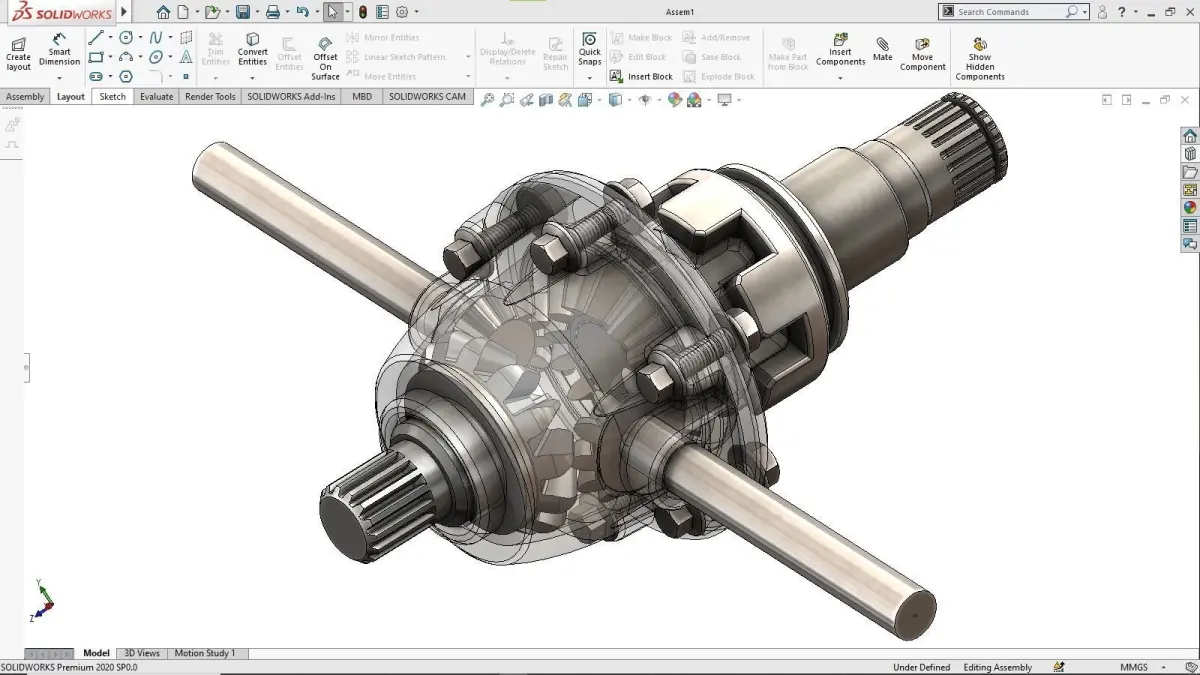
Task: Click Zoom to Area magnifier icon
Action: click(507, 99)
